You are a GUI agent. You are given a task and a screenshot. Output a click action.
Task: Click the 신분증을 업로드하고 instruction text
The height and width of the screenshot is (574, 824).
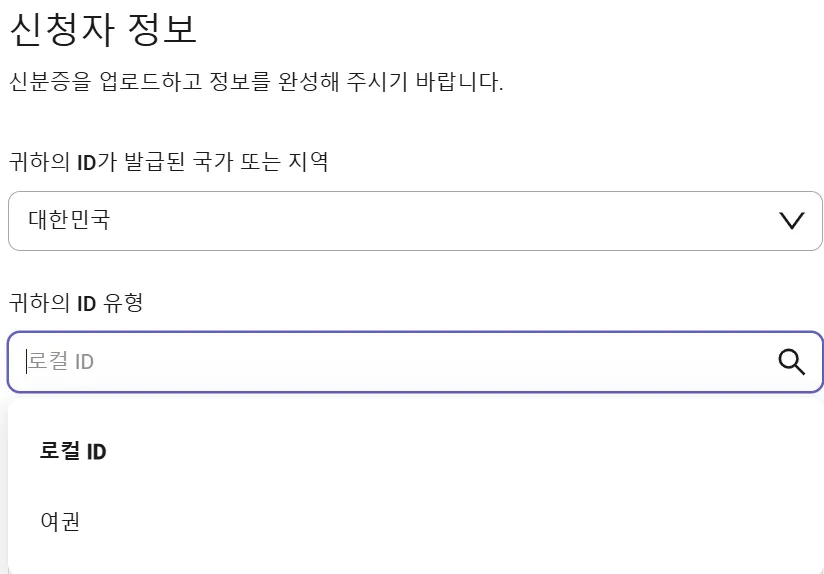[x=106, y=82]
